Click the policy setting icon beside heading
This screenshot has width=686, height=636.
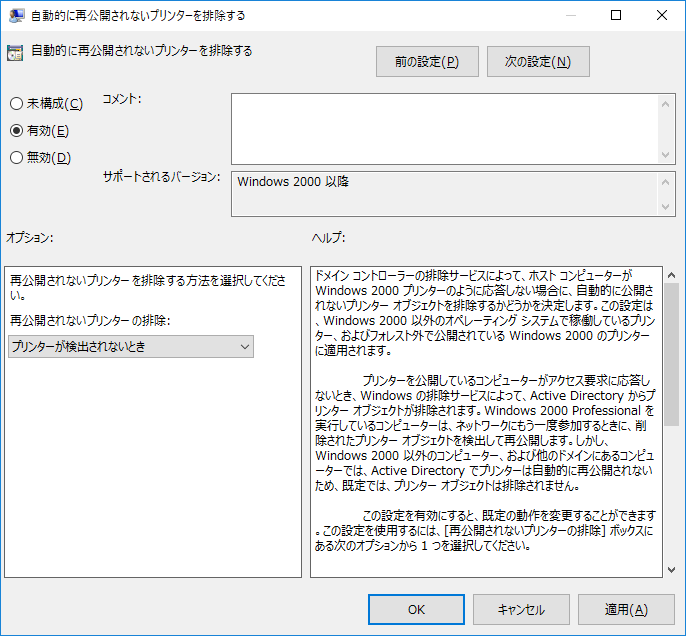pyautogui.click(x=15, y=53)
